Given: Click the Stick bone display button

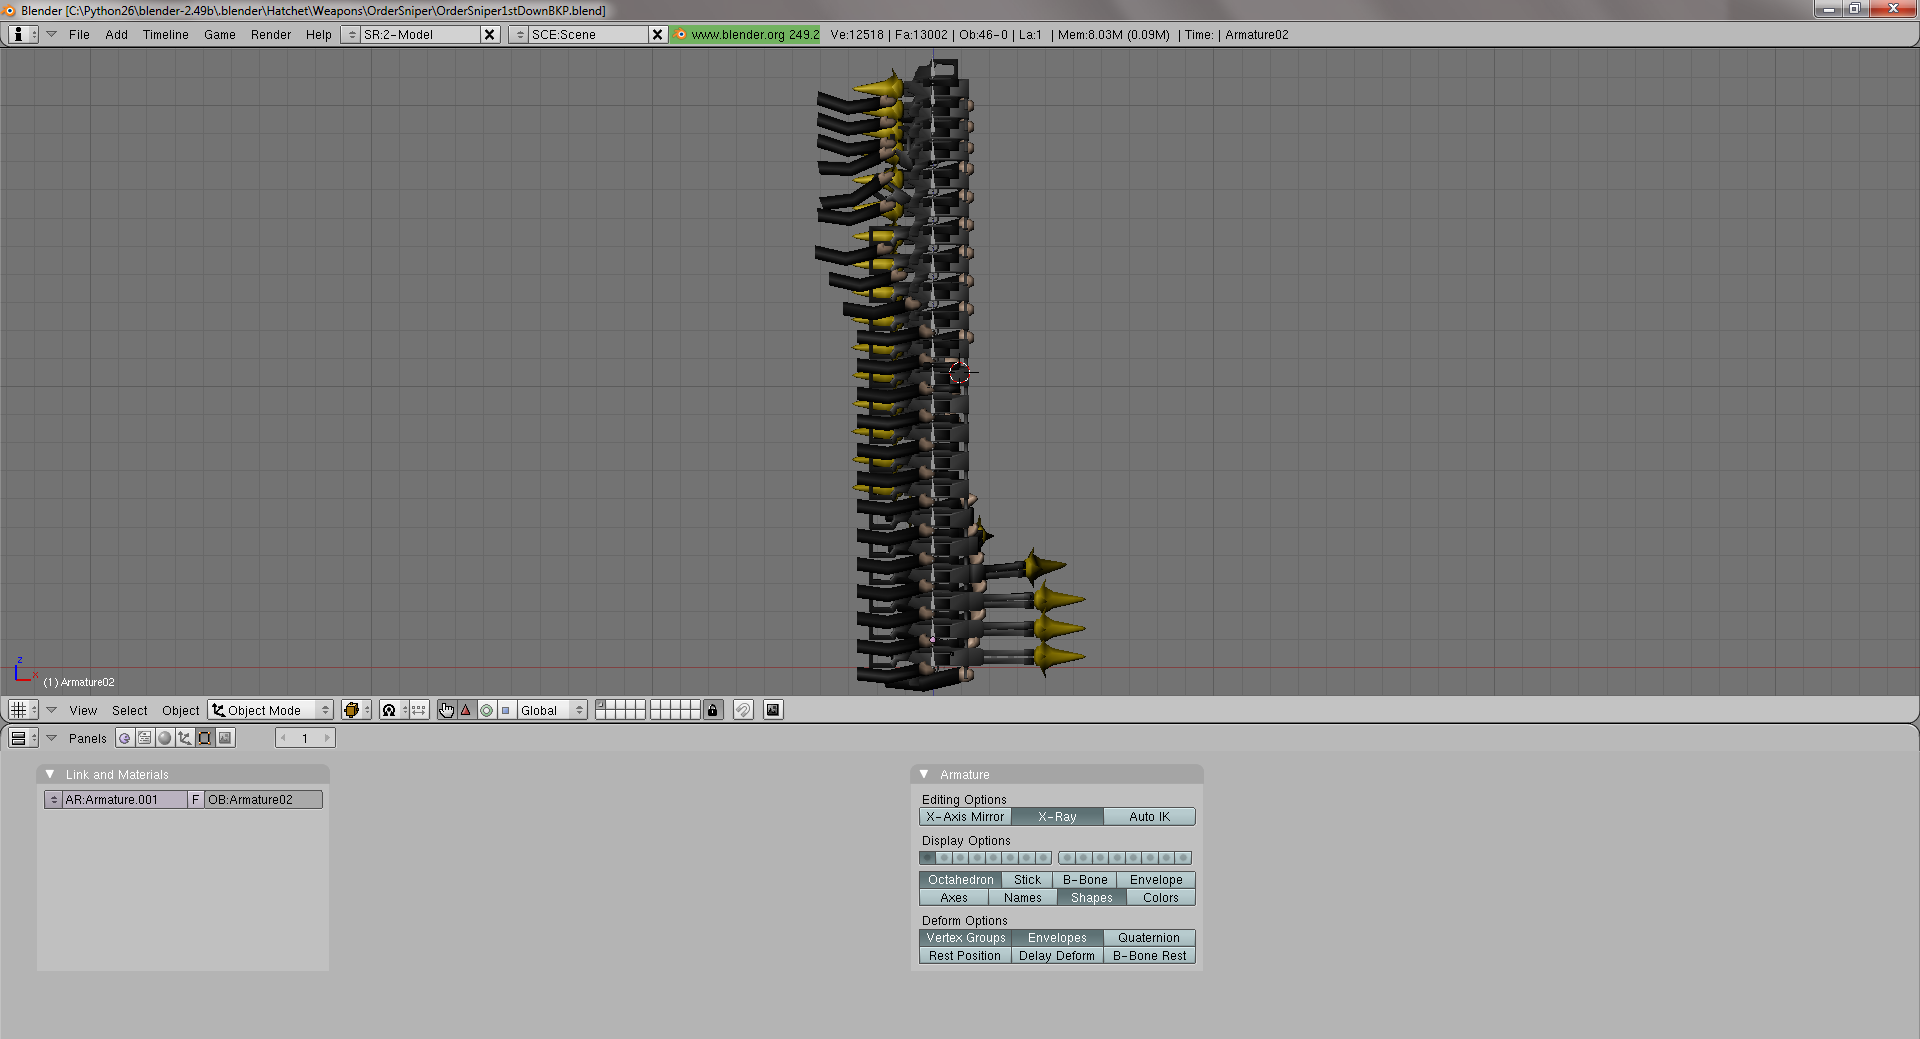Looking at the screenshot, I should [1027, 880].
